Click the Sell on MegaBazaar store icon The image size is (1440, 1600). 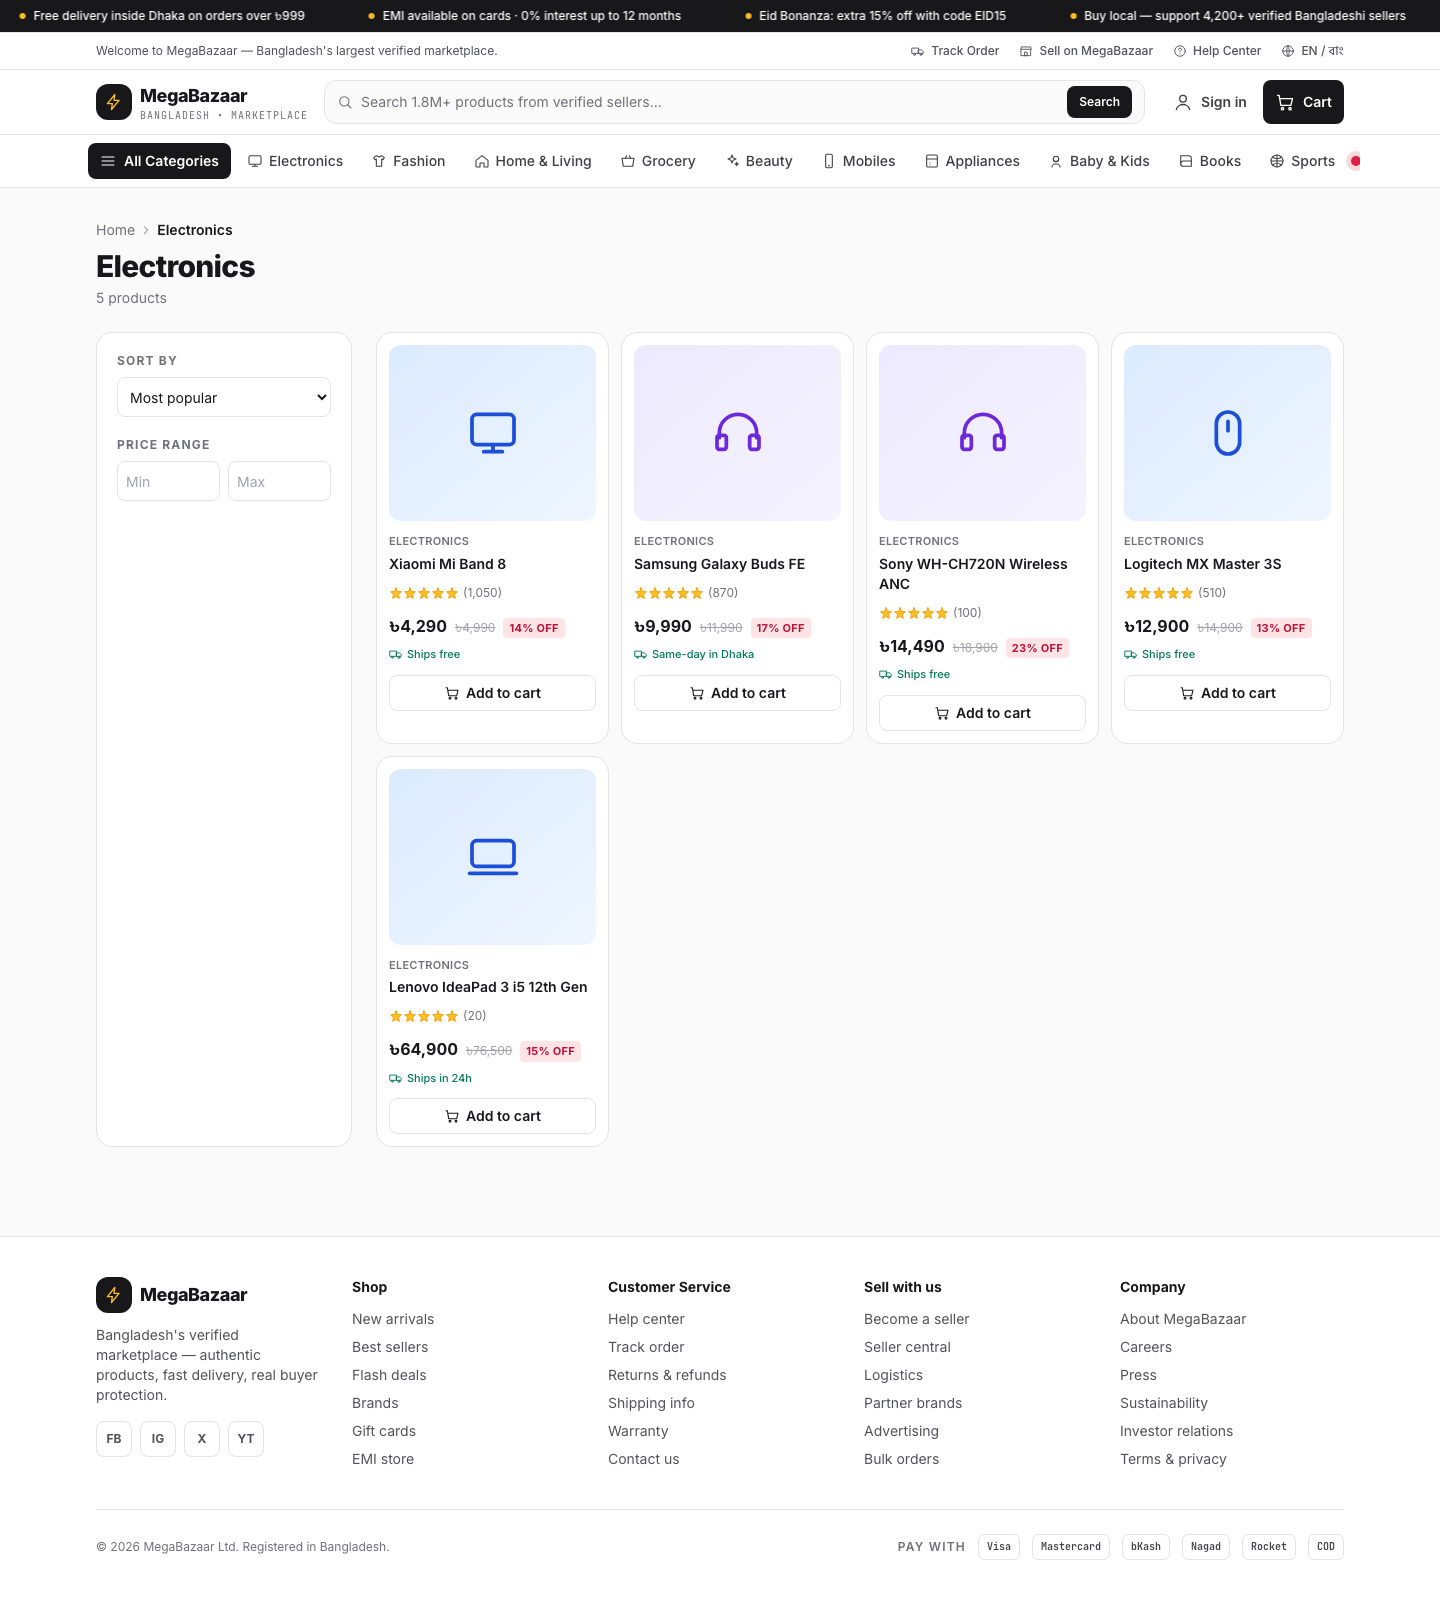[x=1026, y=51]
